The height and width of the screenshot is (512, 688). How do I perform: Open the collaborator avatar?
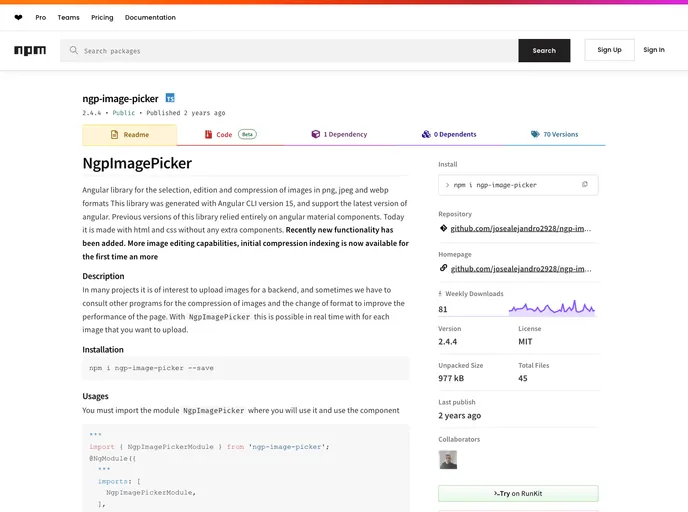(447, 459)
